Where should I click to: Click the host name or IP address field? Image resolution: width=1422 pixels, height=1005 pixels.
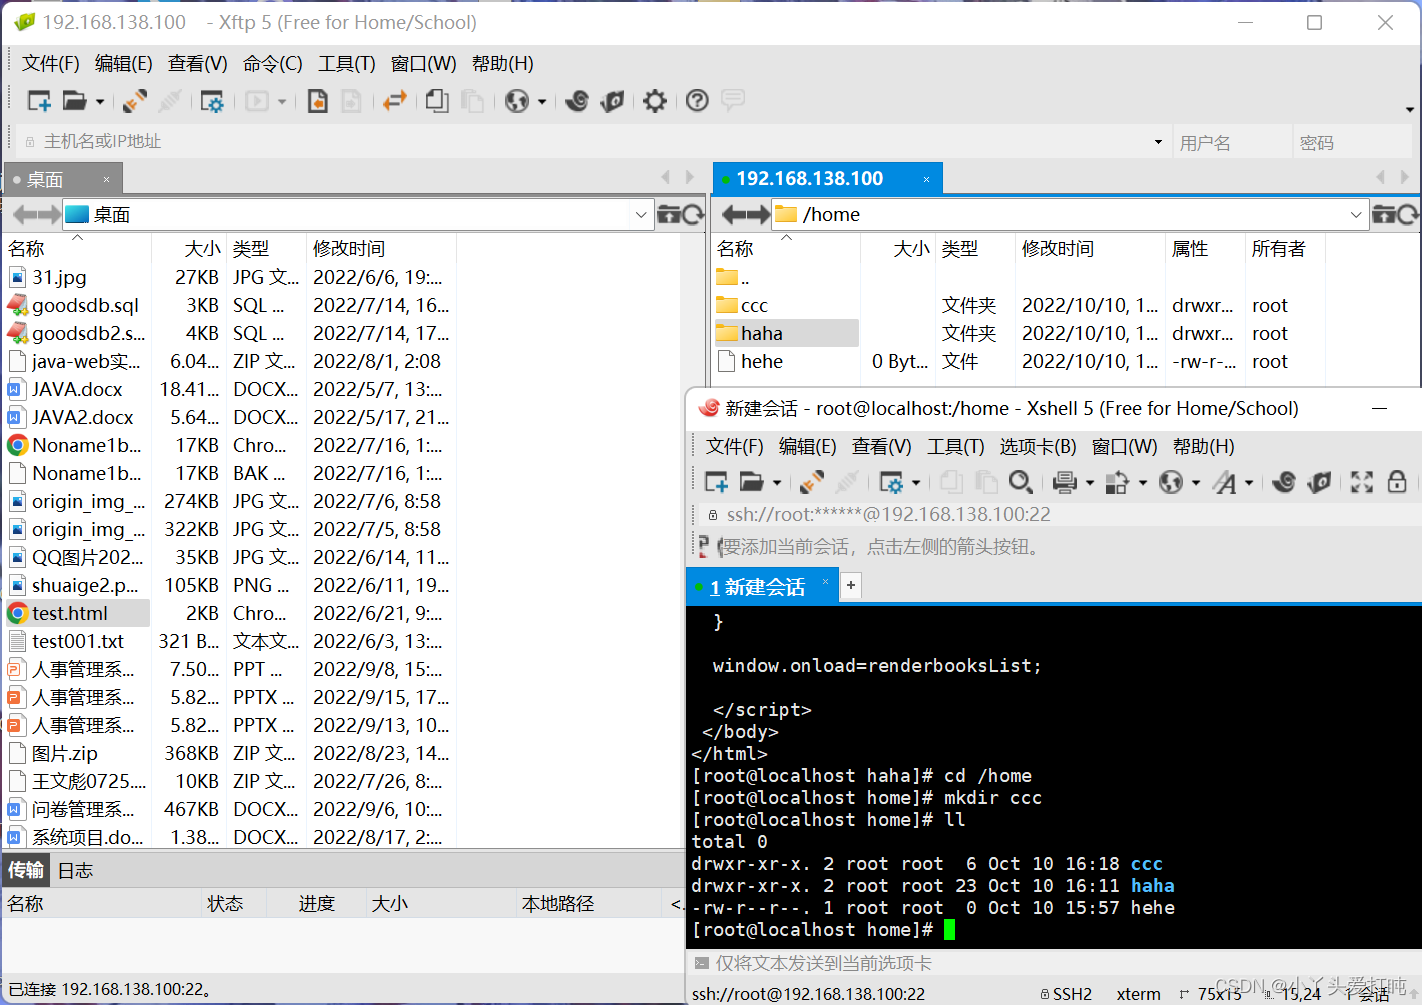point(595,142)
